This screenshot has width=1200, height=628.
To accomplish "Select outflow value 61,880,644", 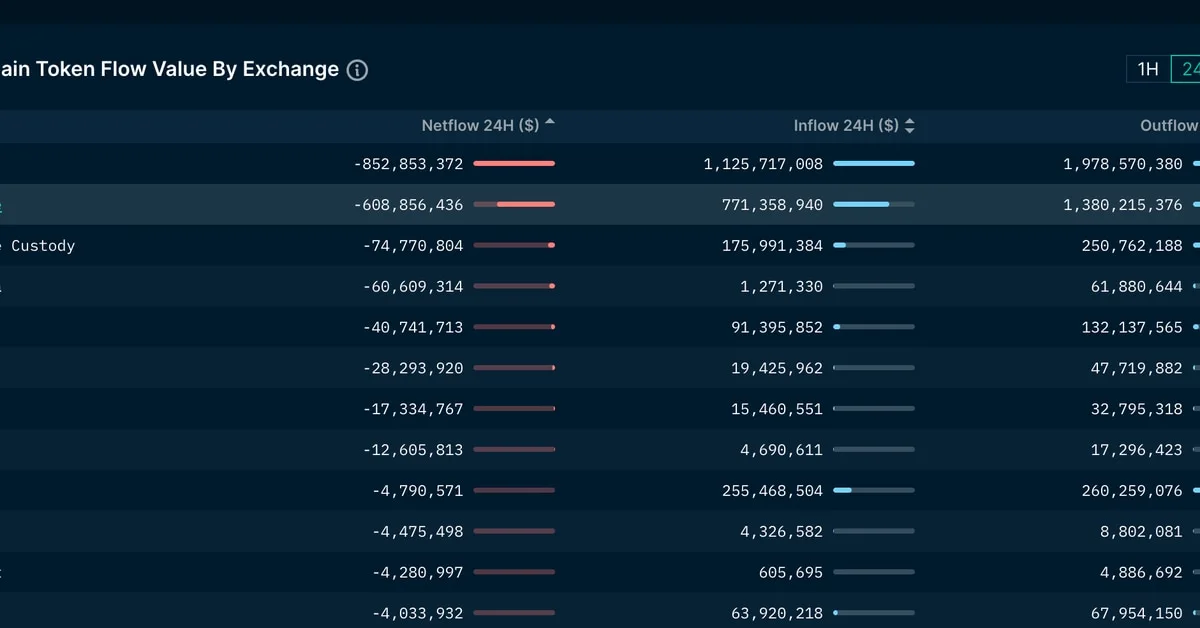I will click(1137, 287).
